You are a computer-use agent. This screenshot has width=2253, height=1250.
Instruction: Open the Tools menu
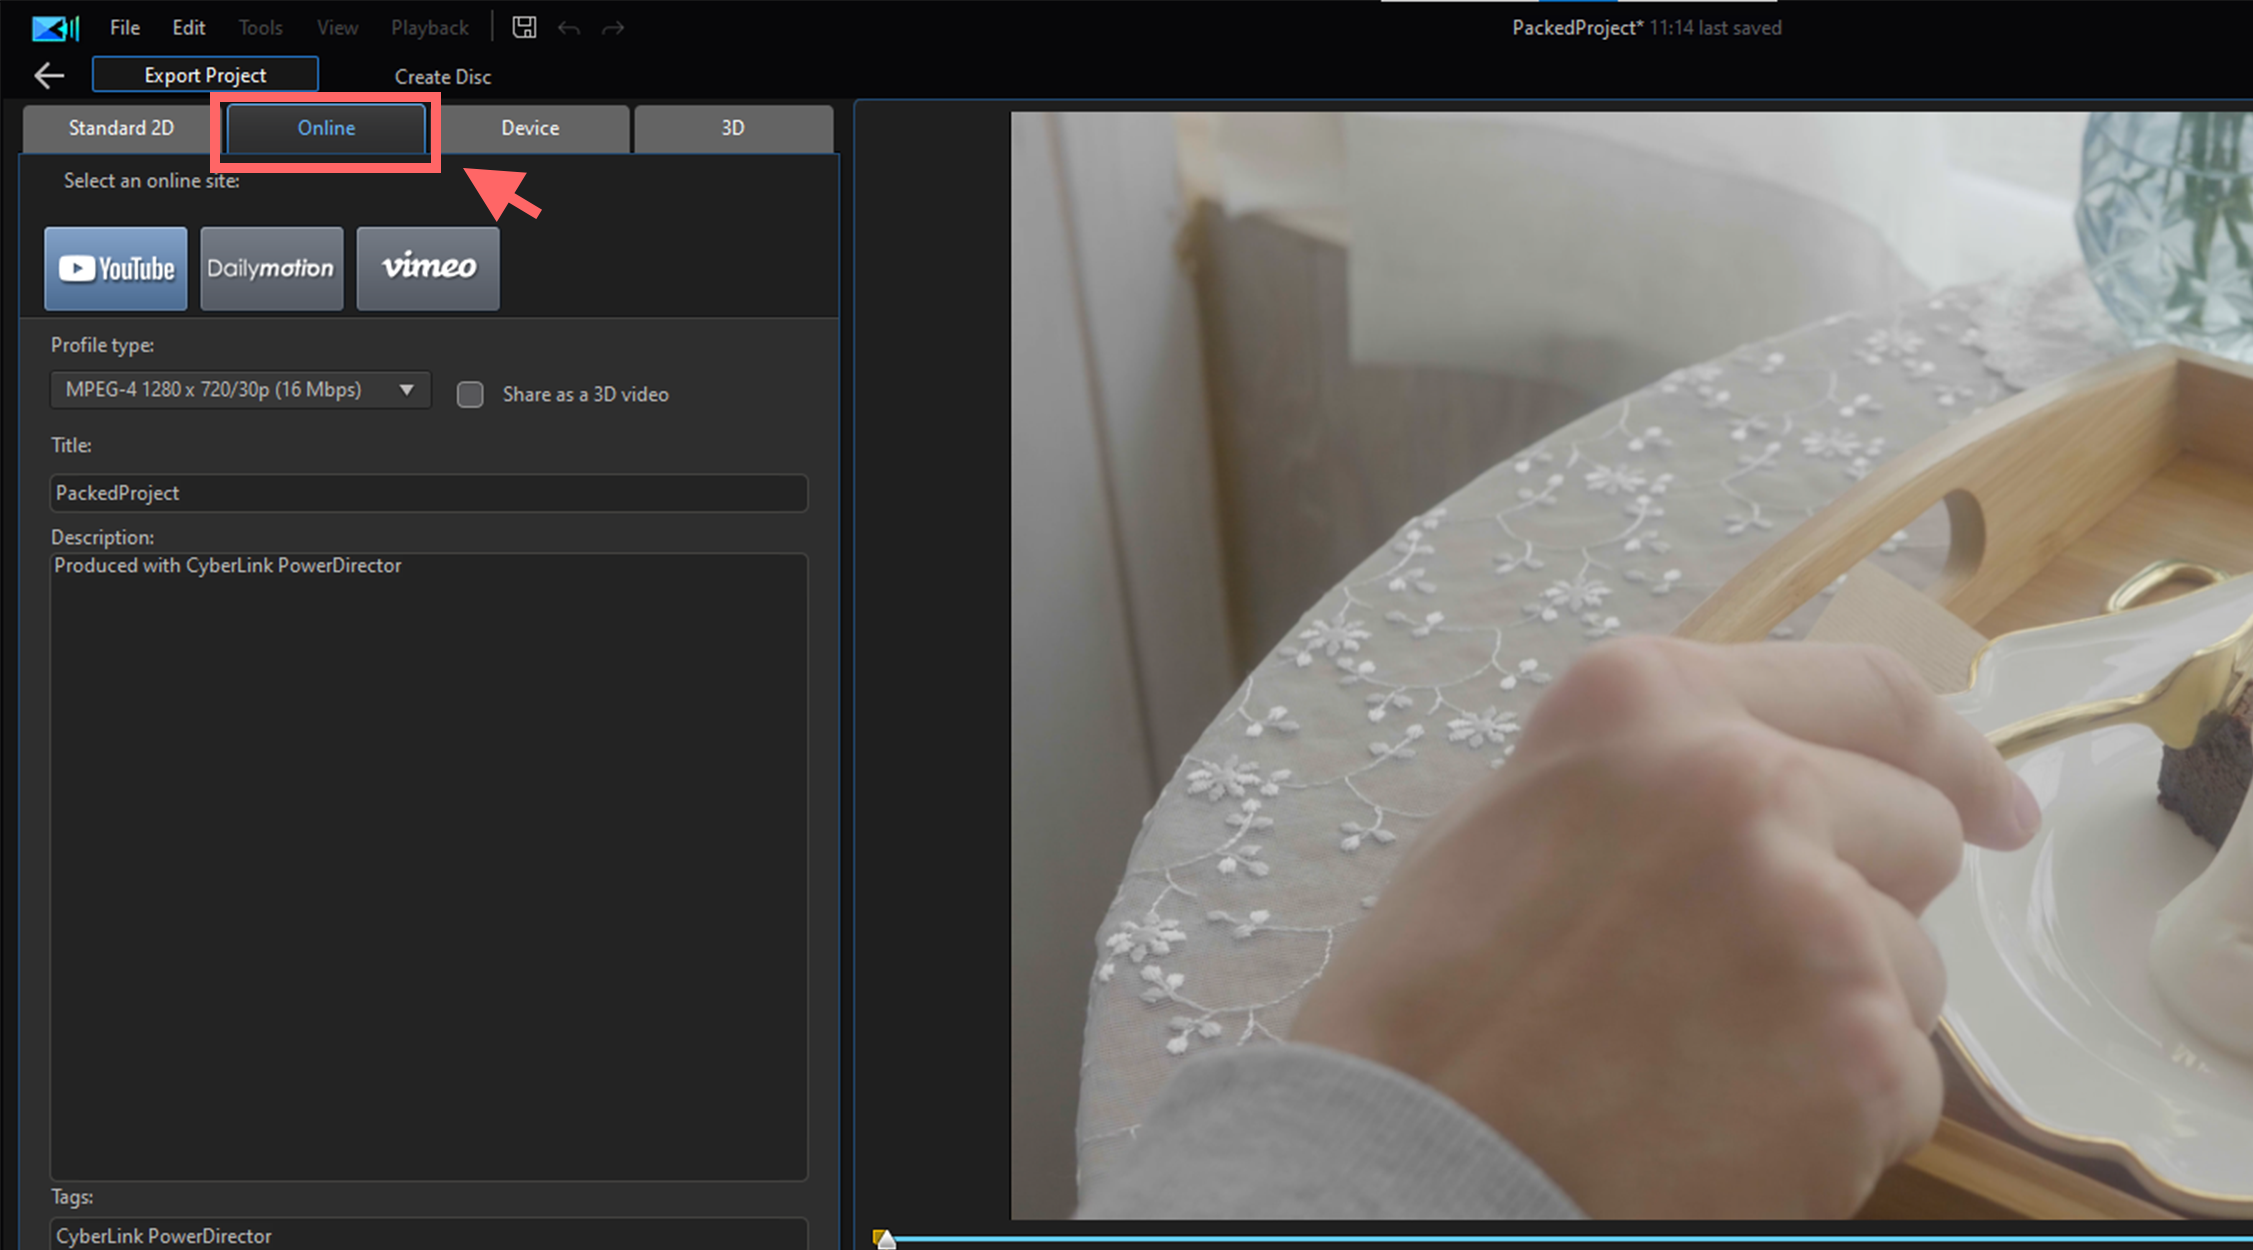click(260, 28)
